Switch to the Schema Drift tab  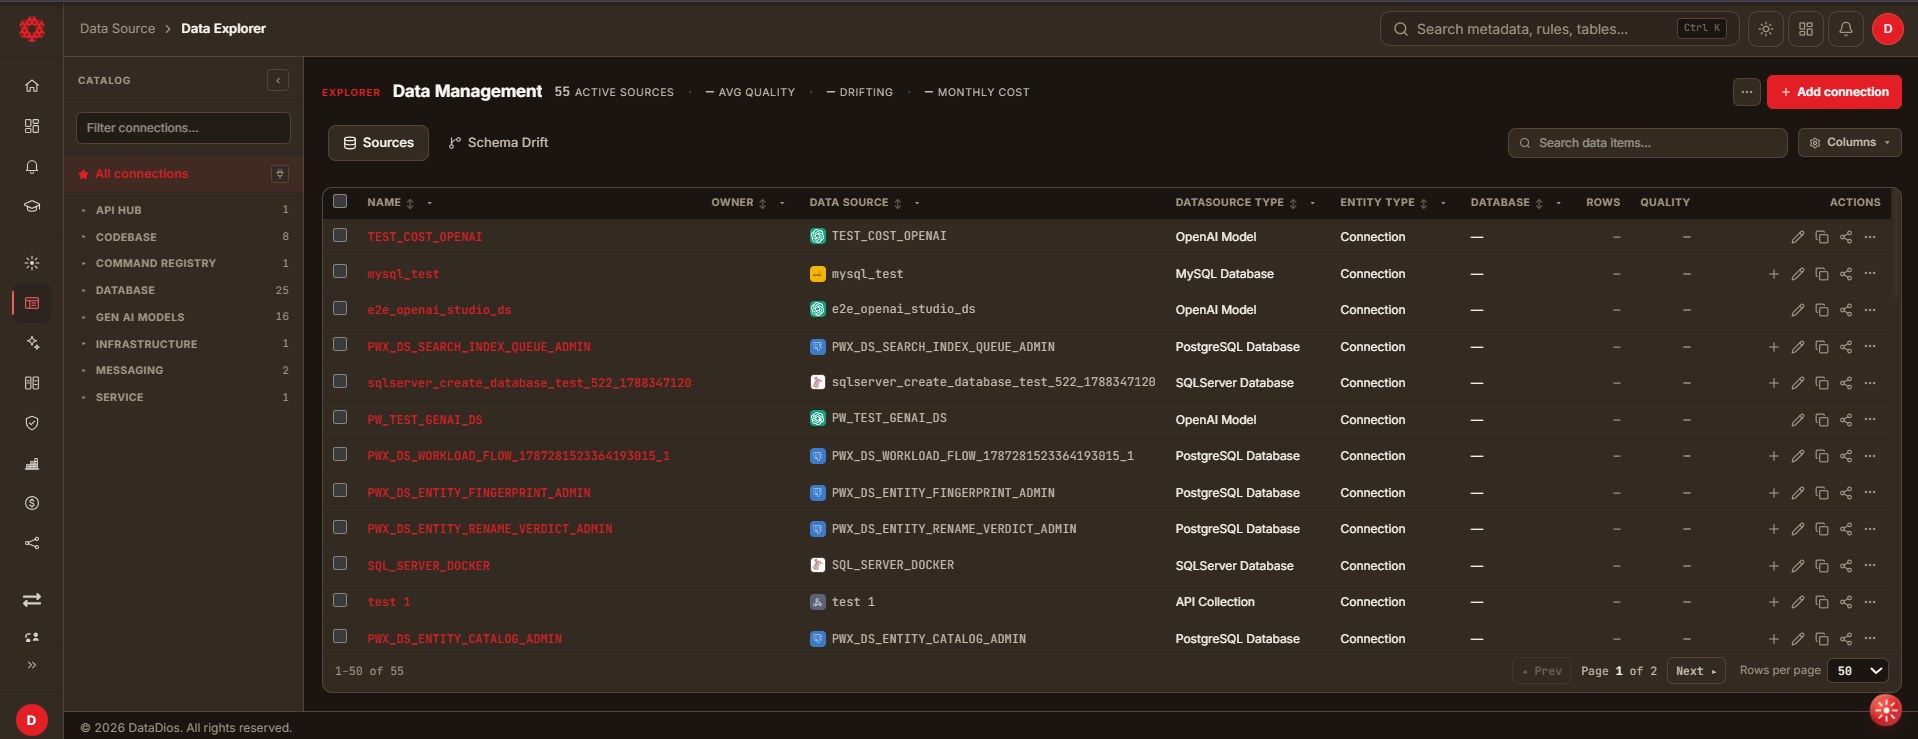(498, 143)
